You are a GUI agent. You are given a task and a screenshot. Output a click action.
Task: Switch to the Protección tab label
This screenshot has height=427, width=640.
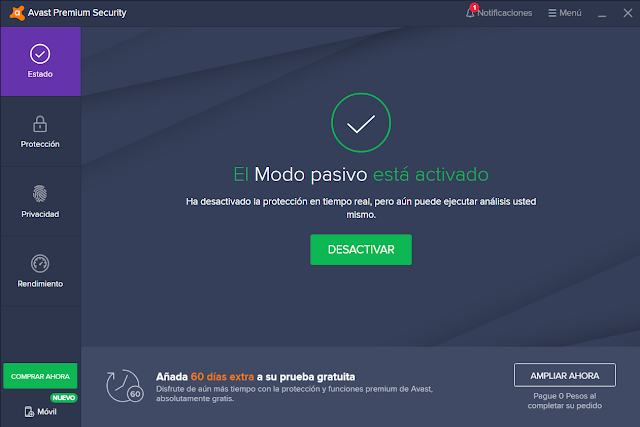click(x=40, y=144)
